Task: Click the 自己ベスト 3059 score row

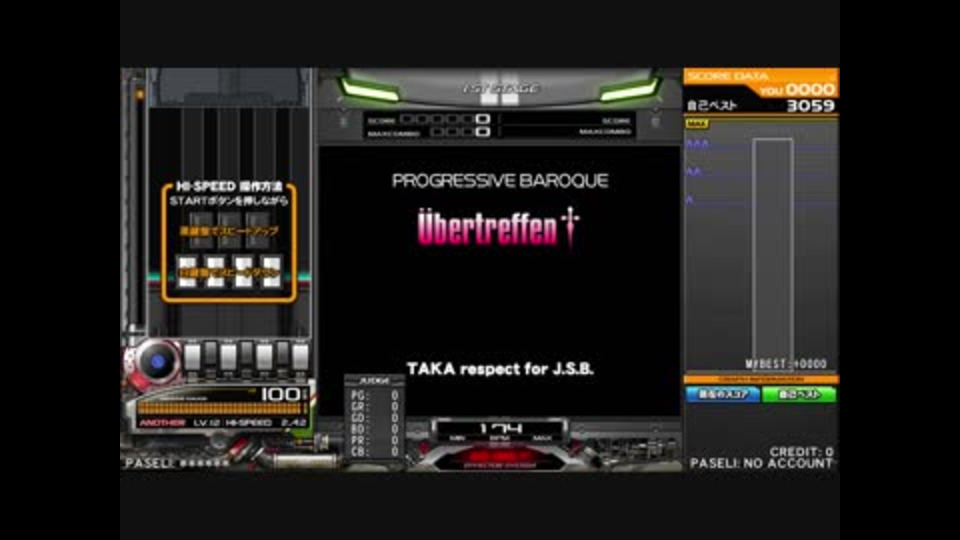Action: (761, 106)
